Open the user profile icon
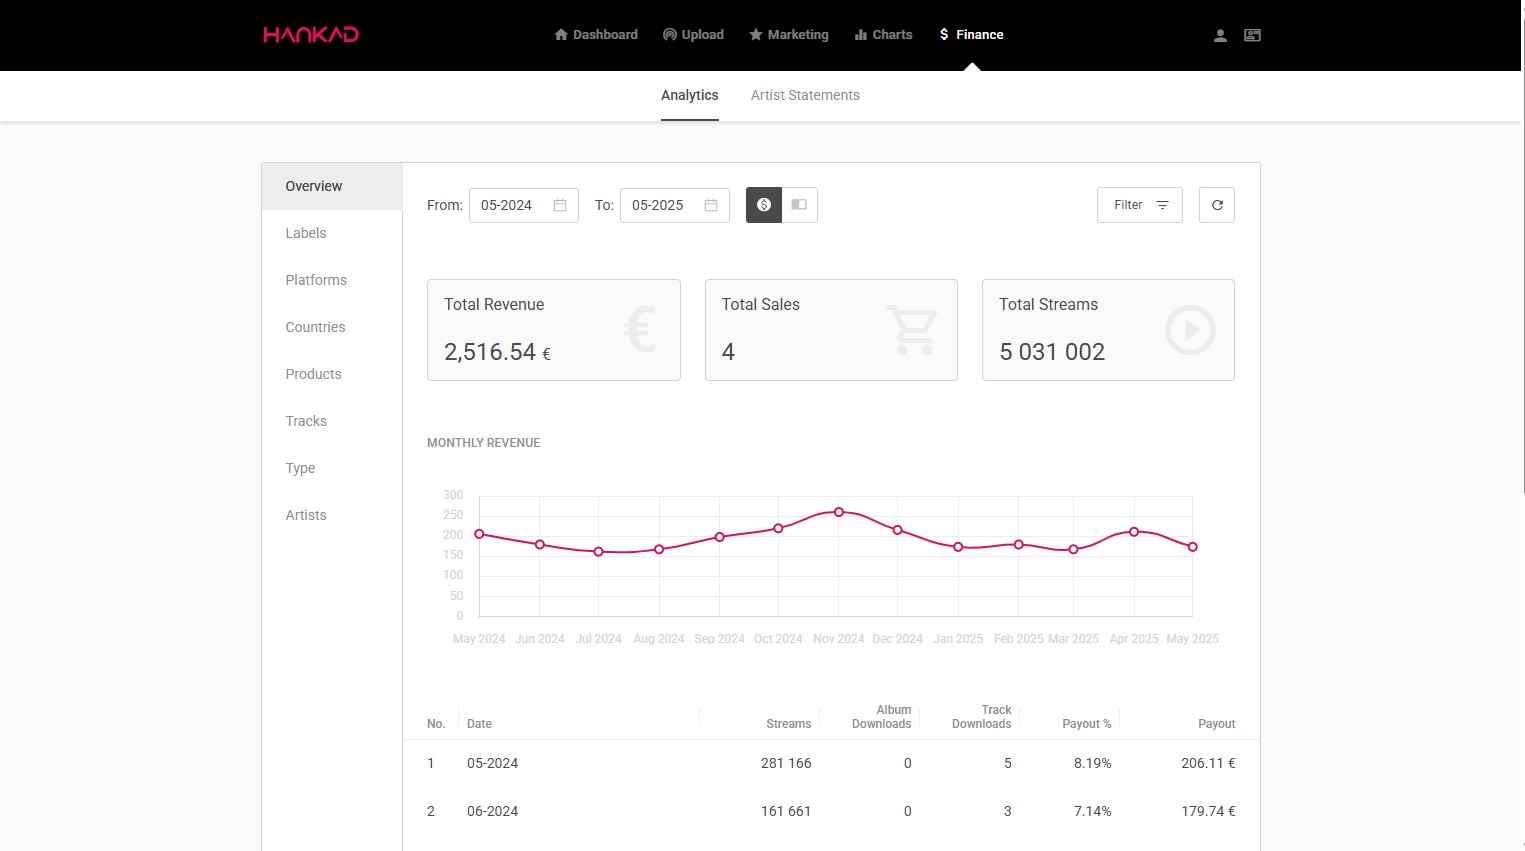This screenshot has width=1525, height=851. click(1220, 35)
